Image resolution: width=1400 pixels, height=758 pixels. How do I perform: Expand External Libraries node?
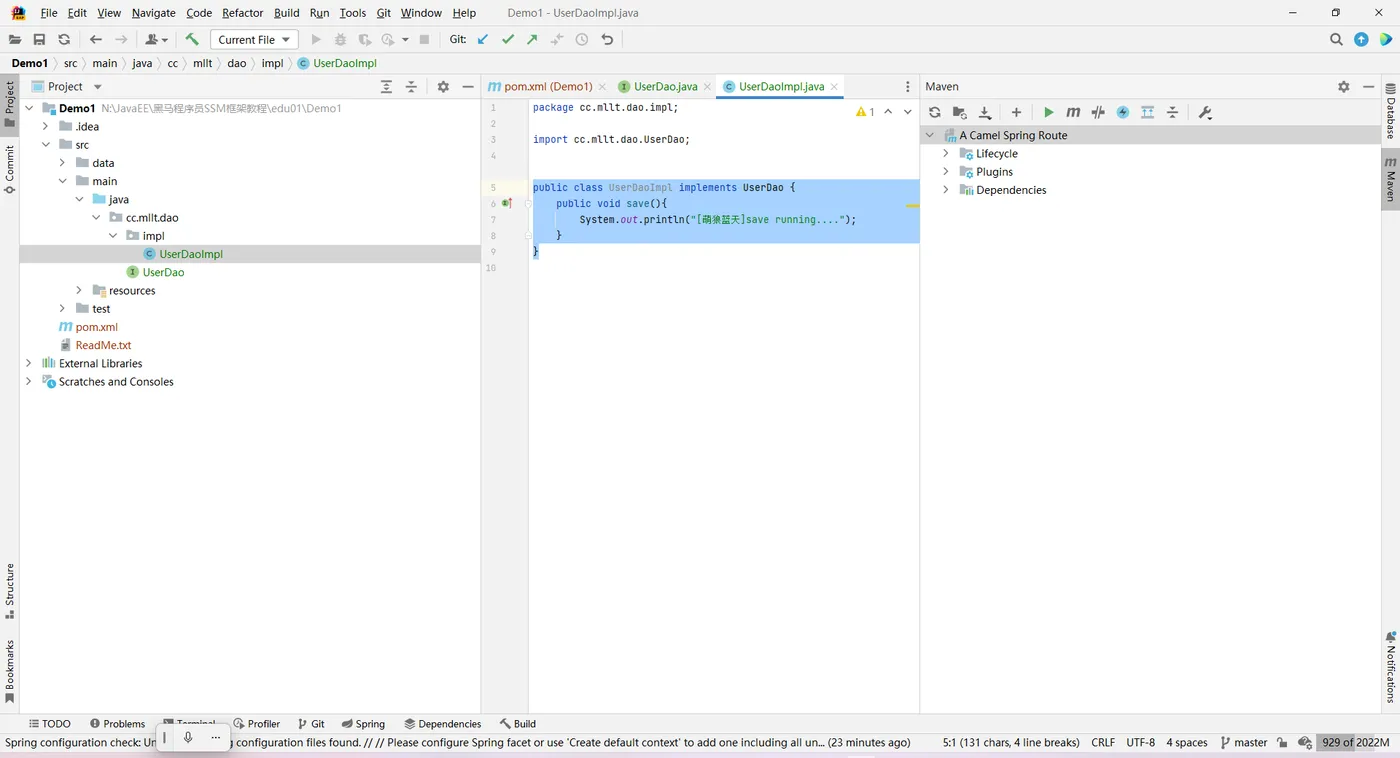tap(29, 363)
